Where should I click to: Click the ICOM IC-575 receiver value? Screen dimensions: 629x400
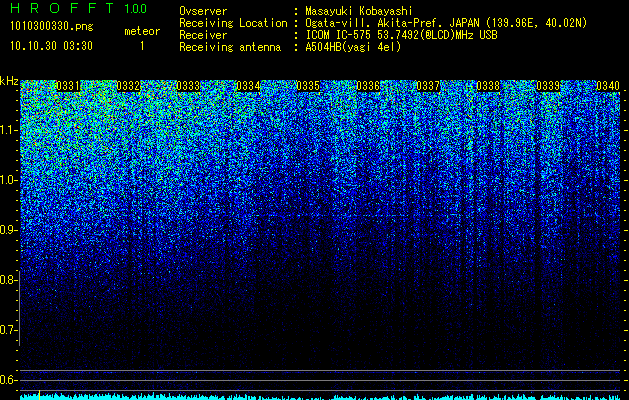pos(401,35)
